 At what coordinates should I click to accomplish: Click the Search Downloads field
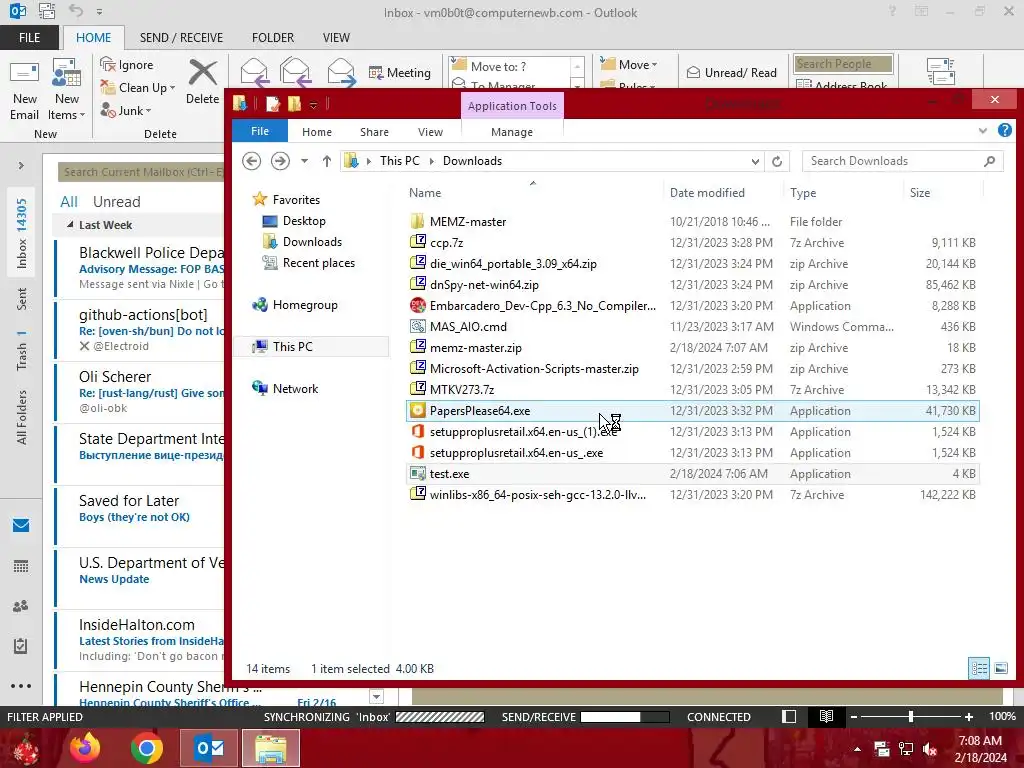pyautogui.click(x=901, y=161)
